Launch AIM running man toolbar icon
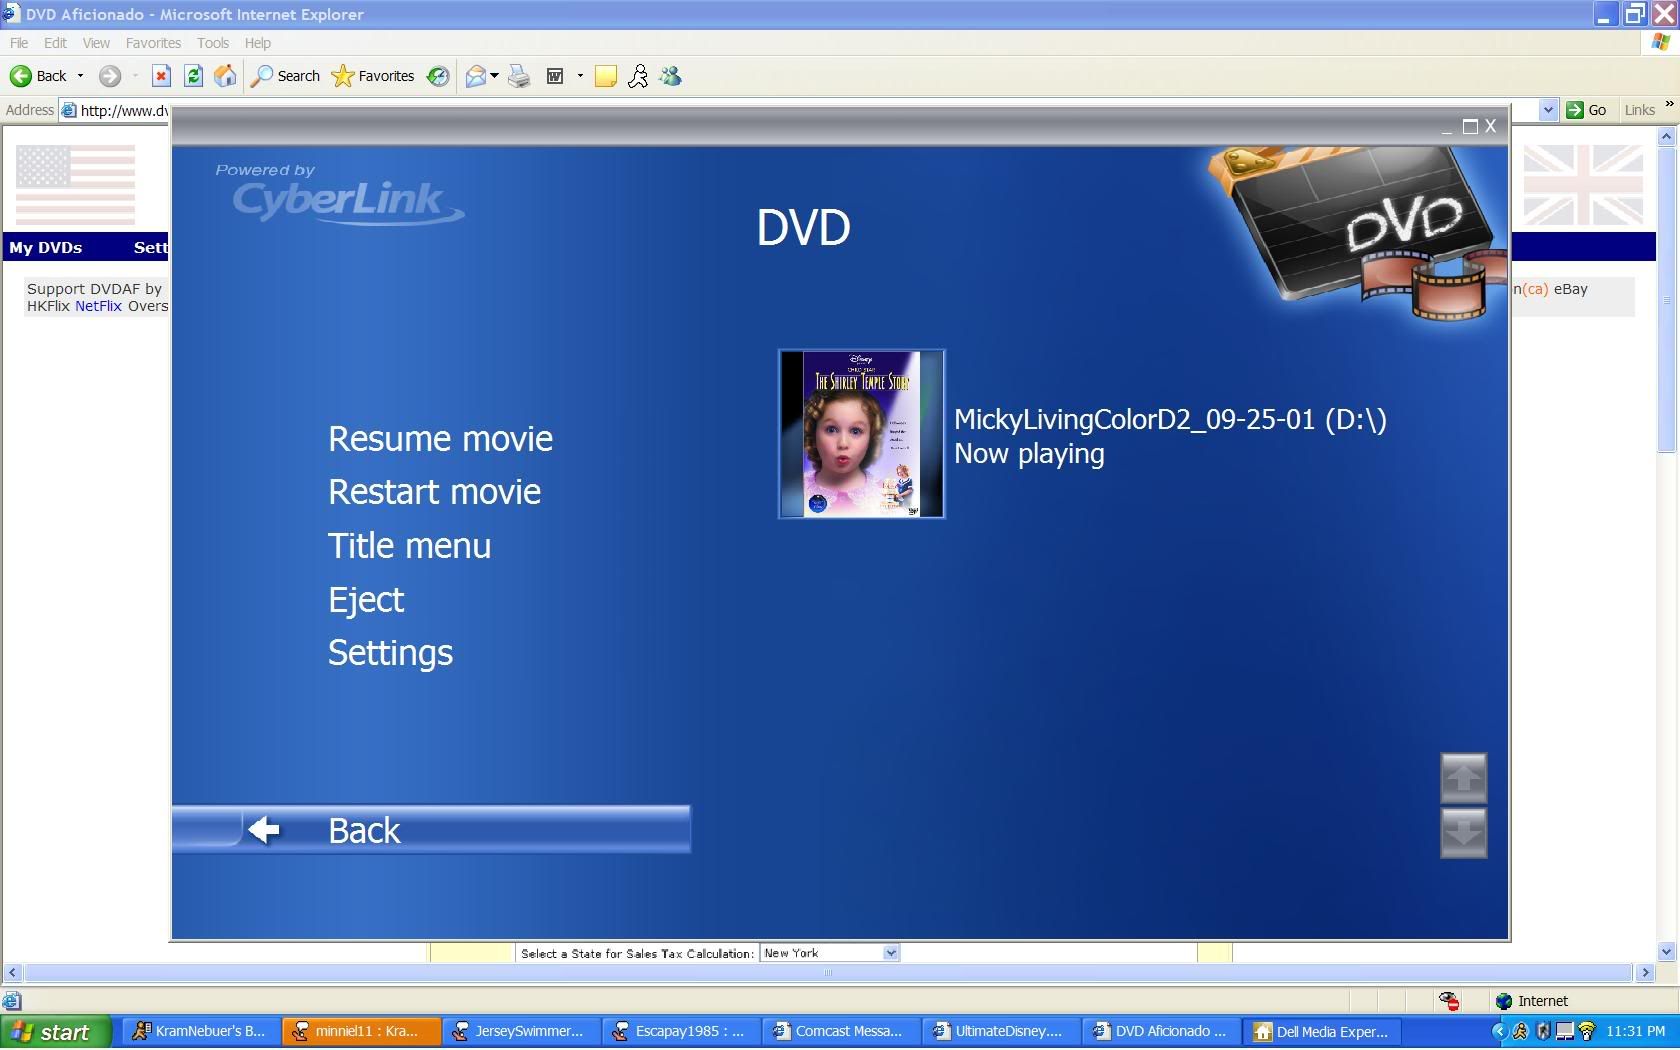The width and height of the screenshot is (1680, 1050). click(x=638, y=76)
